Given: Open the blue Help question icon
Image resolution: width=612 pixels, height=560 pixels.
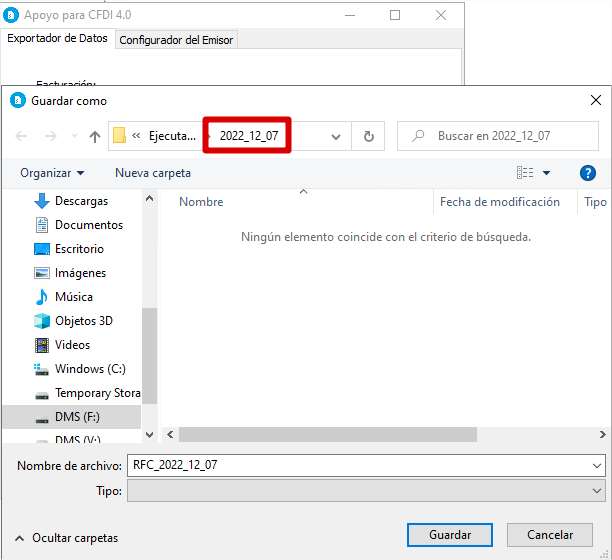Looking at the screenshot, I should (588, 173).
